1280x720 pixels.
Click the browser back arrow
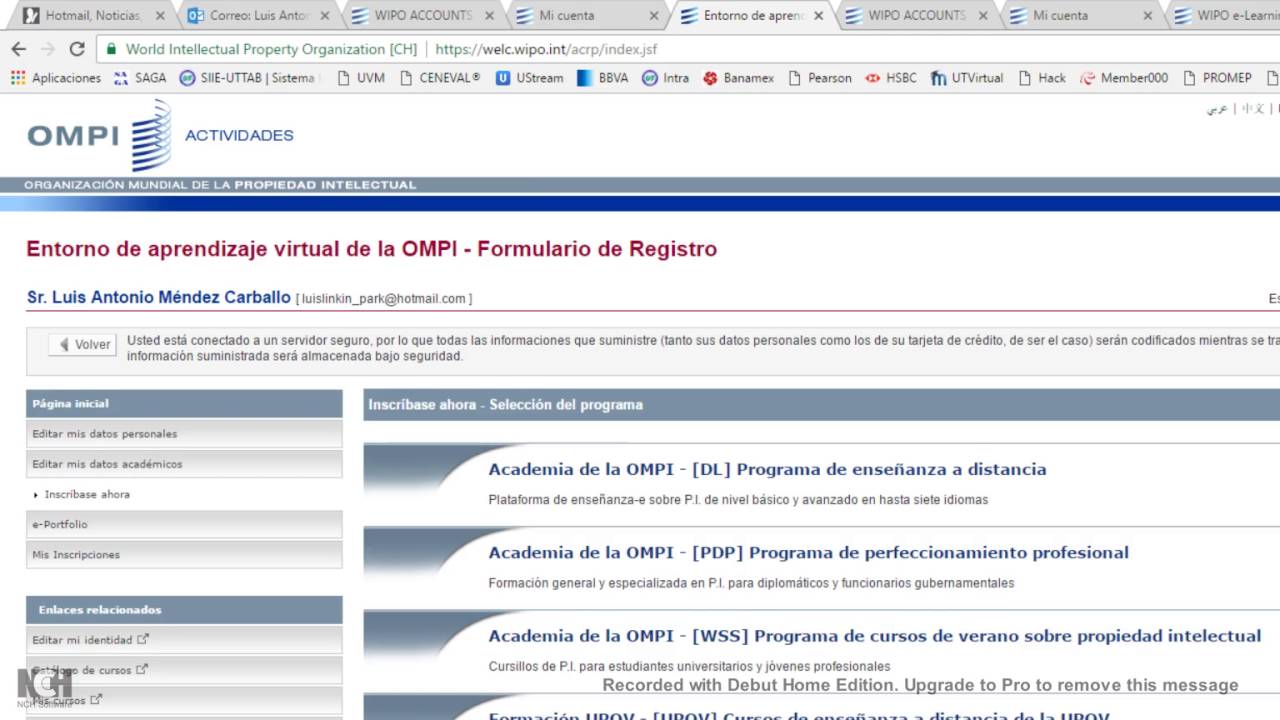point(18,49)
